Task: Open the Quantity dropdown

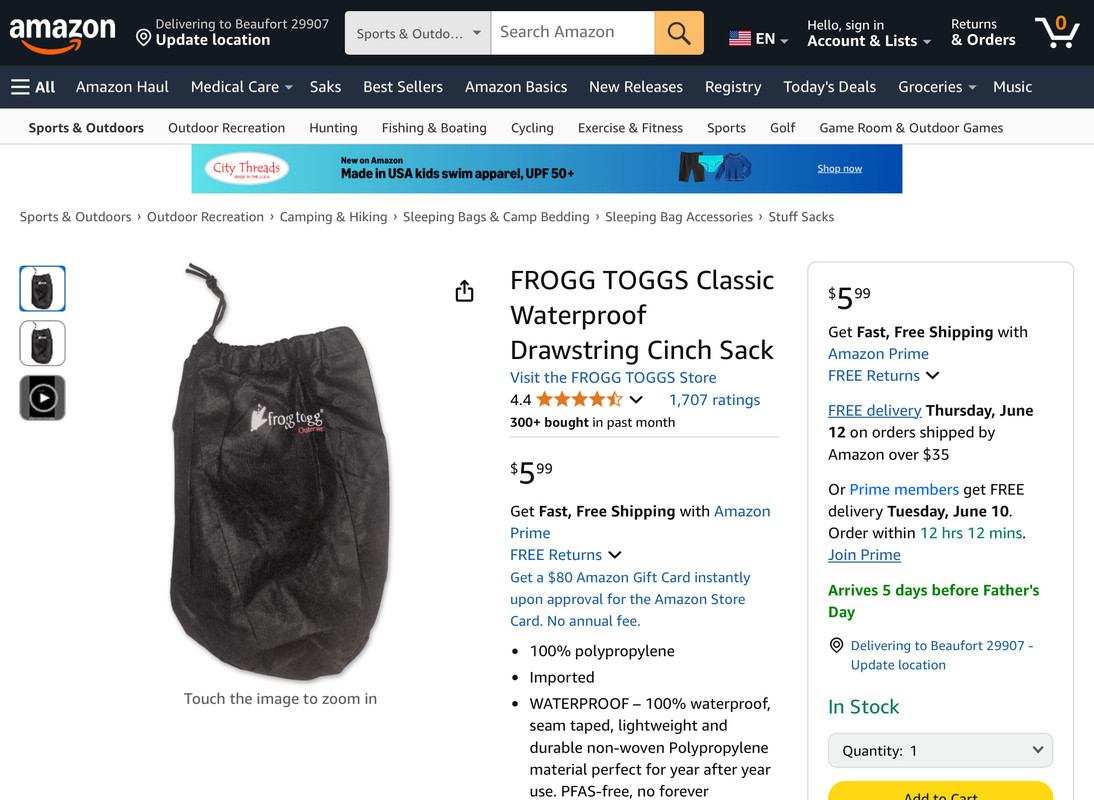Action: [940, 750]
